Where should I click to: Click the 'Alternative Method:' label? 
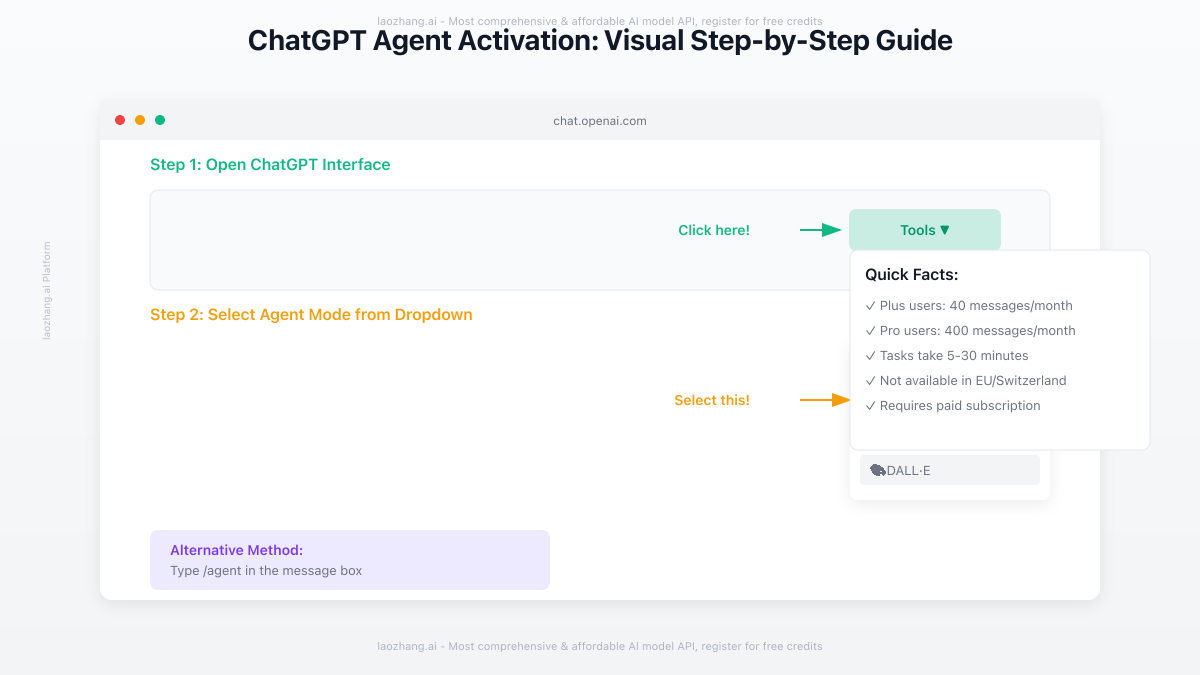click(236, 550)
